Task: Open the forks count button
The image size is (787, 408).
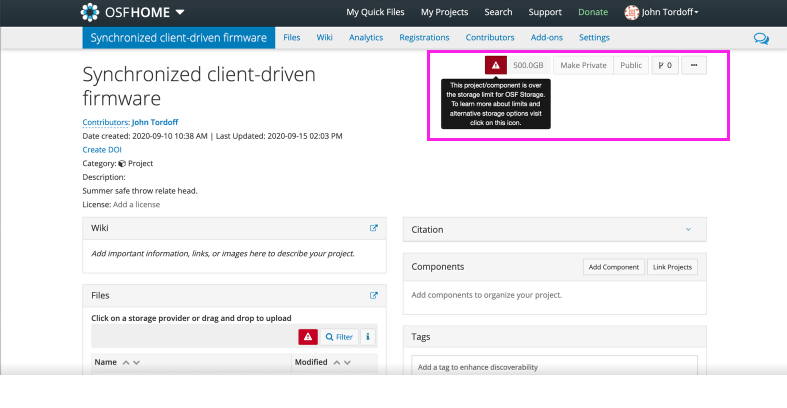Action: point(665,65)
